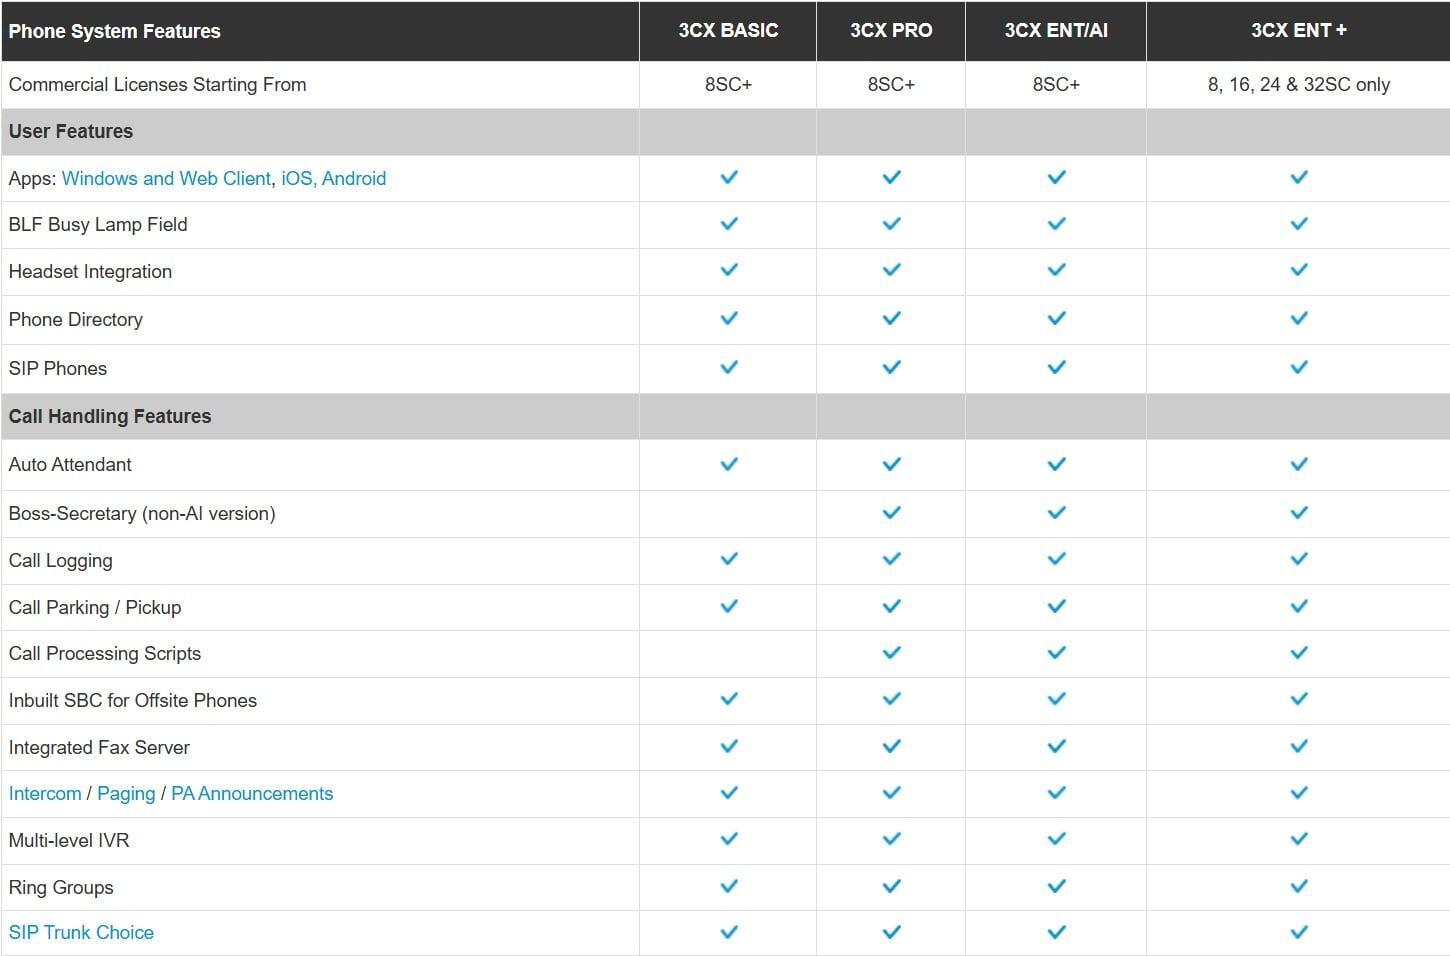Select the 3CX ENT+ column header

(1298, 31)
